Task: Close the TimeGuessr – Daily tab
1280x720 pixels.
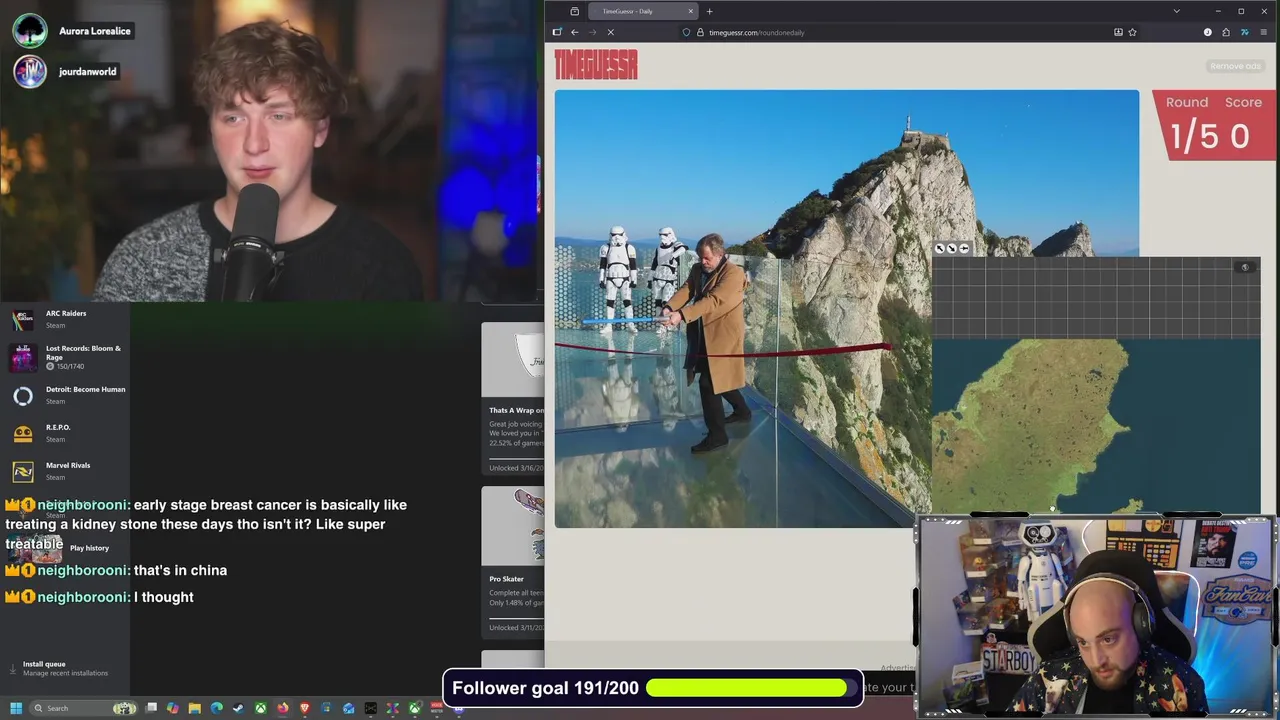Action: 690,11
